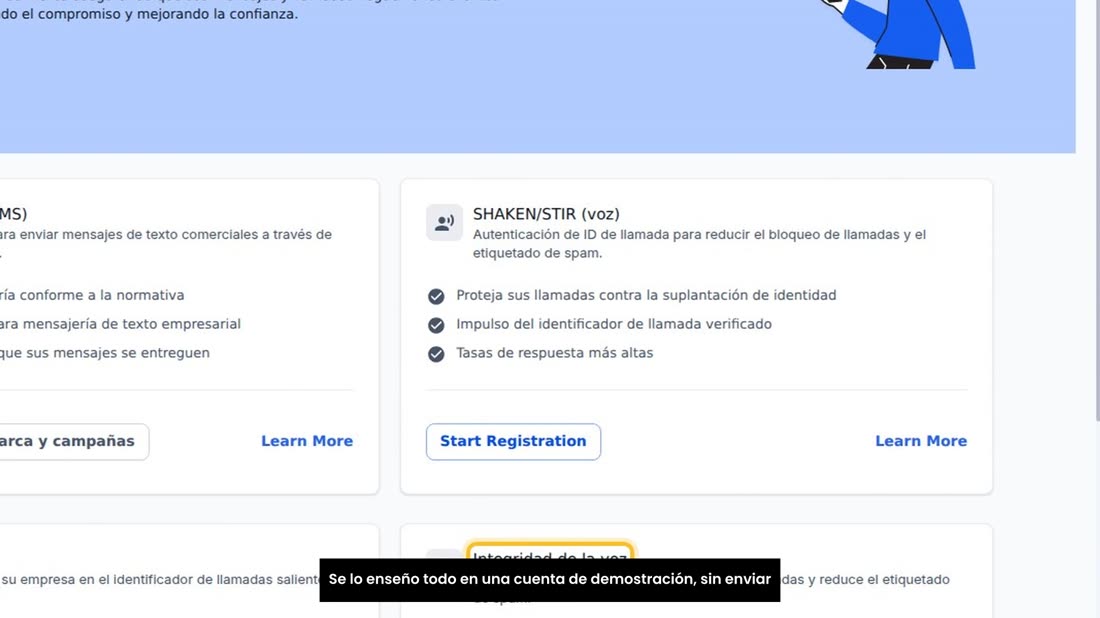This screenshot has height=618, width=1100.
Task: Select text 'Proteja sus llamadas contra la suplantación de identidad'
Action: coord(646,295)
